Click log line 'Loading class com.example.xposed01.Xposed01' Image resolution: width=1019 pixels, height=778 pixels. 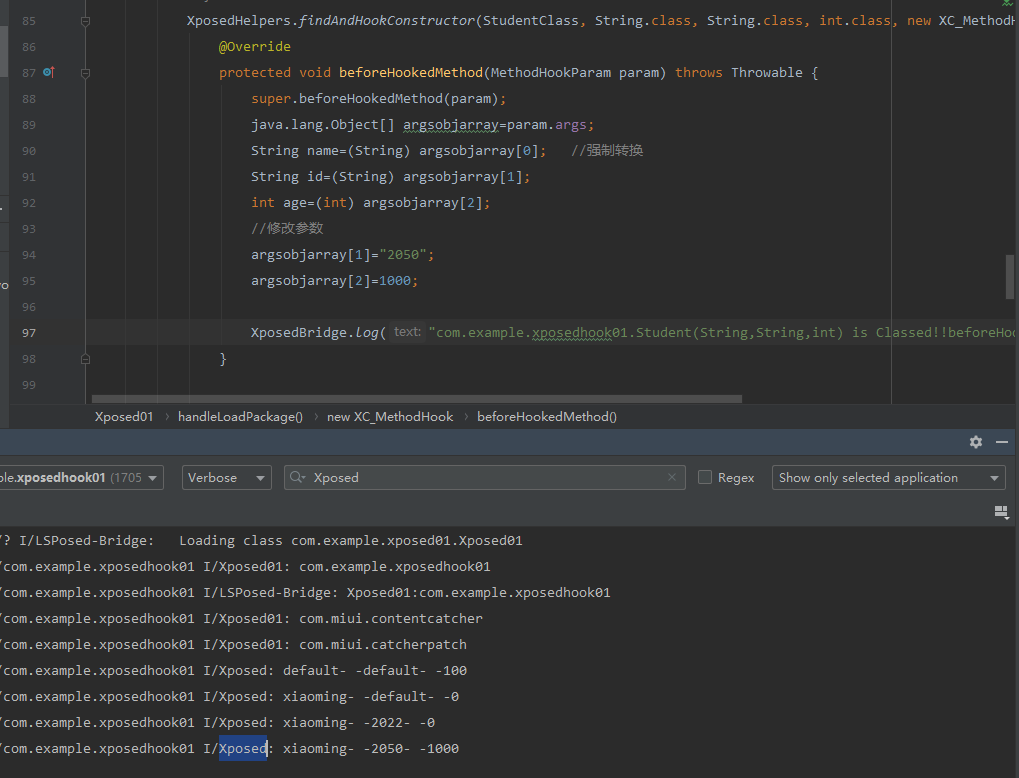click(351, 541)
